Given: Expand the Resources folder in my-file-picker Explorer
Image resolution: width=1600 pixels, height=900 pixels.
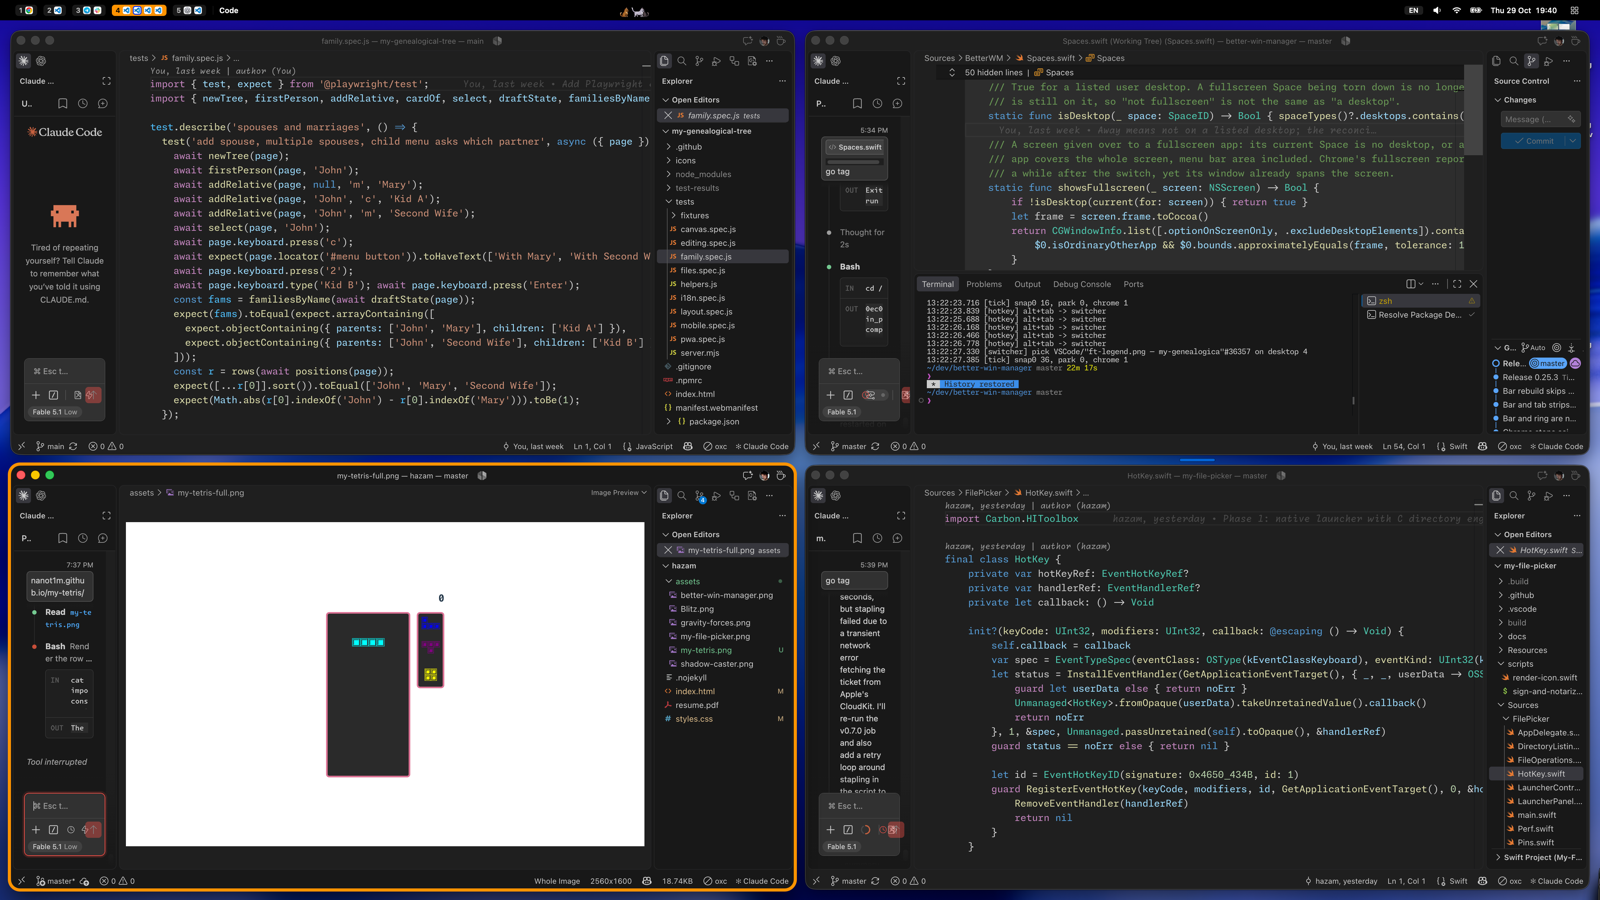Looking at the screenshot, I should [1527, 650].
